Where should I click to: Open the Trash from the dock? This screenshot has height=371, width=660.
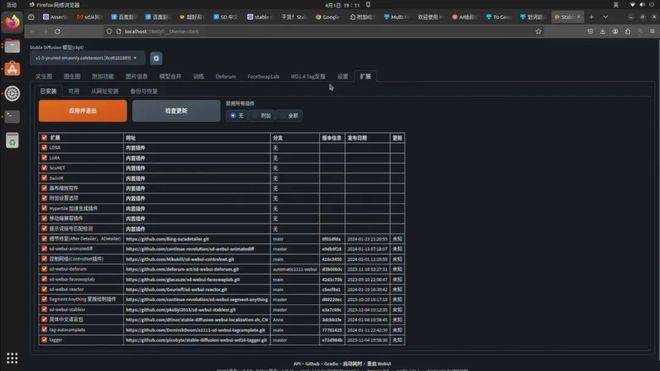pyautogui.click(x=12, y=141)
